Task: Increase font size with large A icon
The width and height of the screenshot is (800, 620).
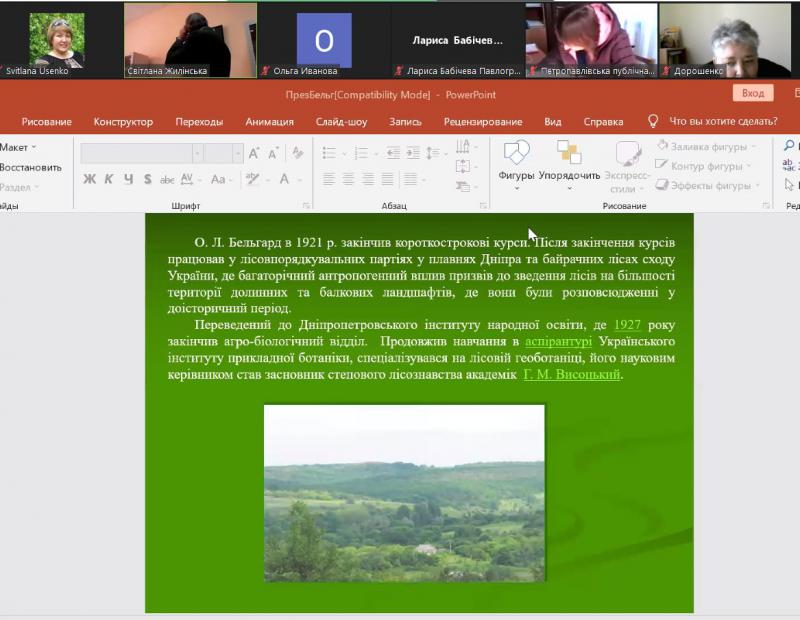Action: (254, 153)
